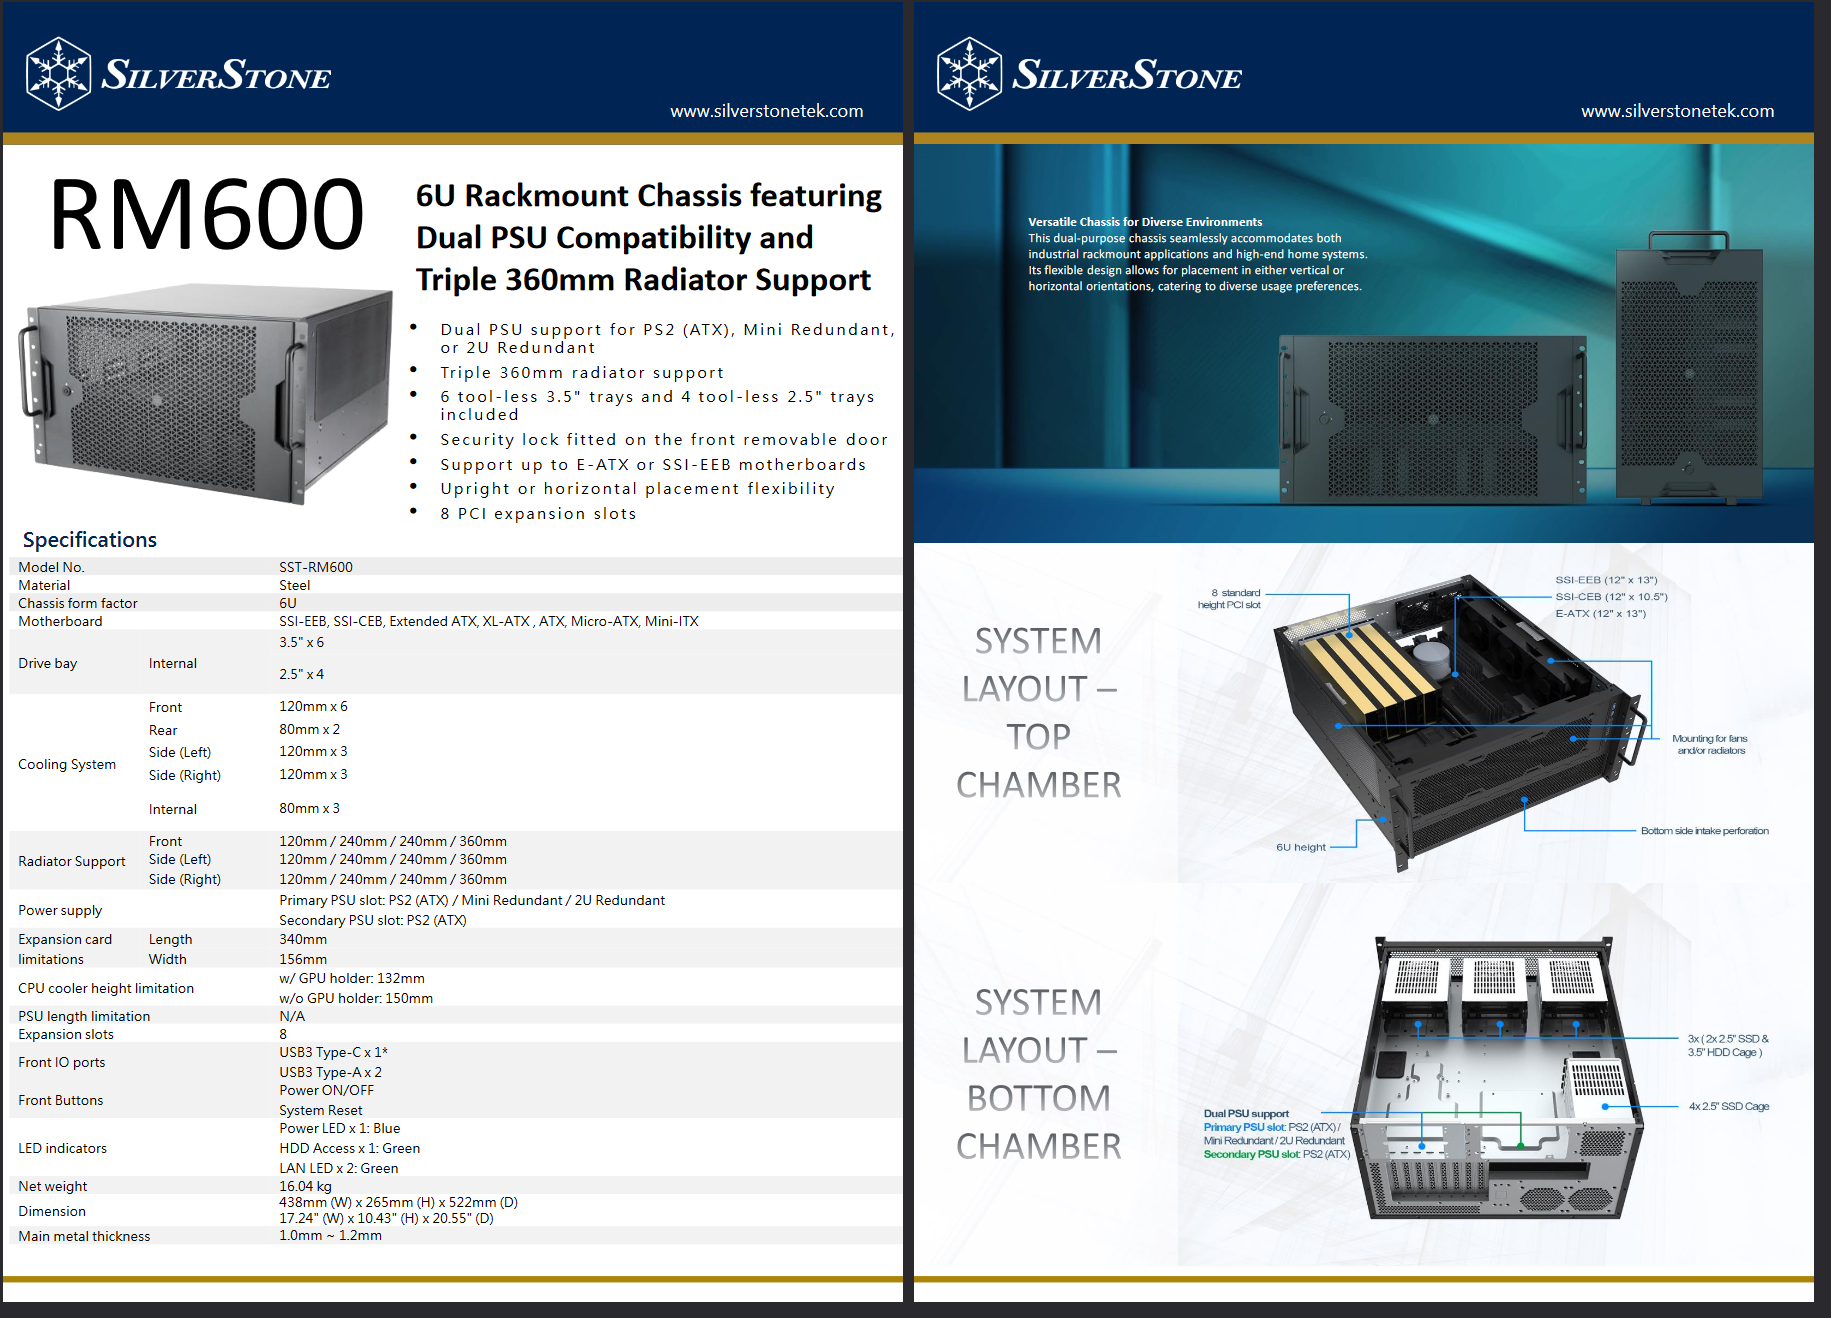Click the Specifications heading
This screenshot has height=1318, width=1831.
90,540
